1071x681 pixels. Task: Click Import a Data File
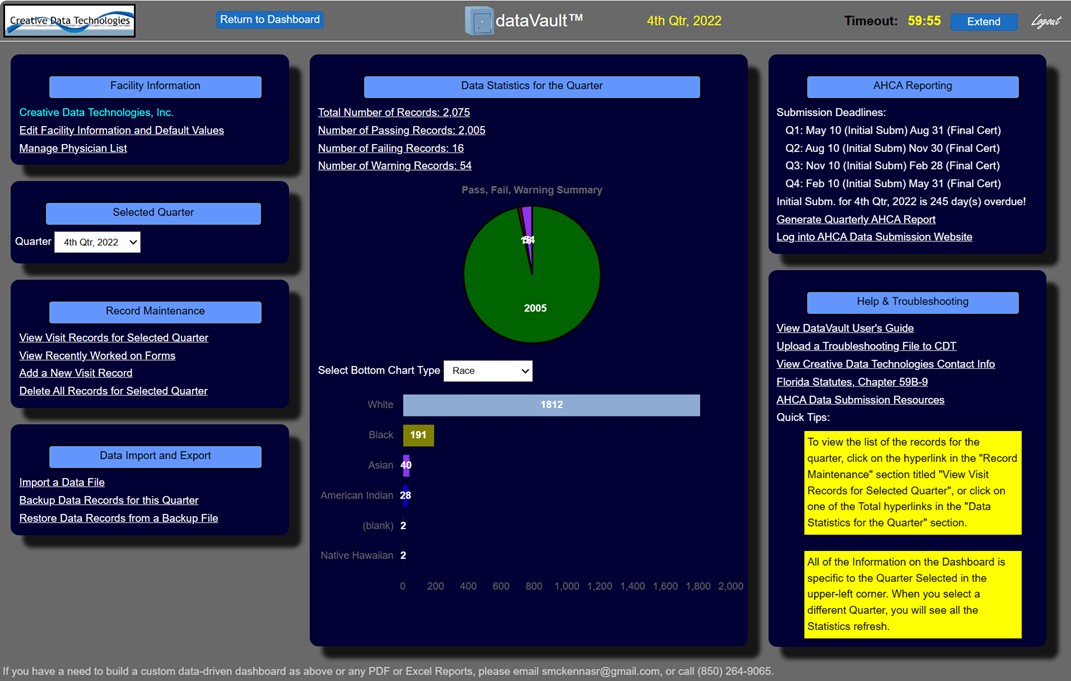tap(61, 482)
